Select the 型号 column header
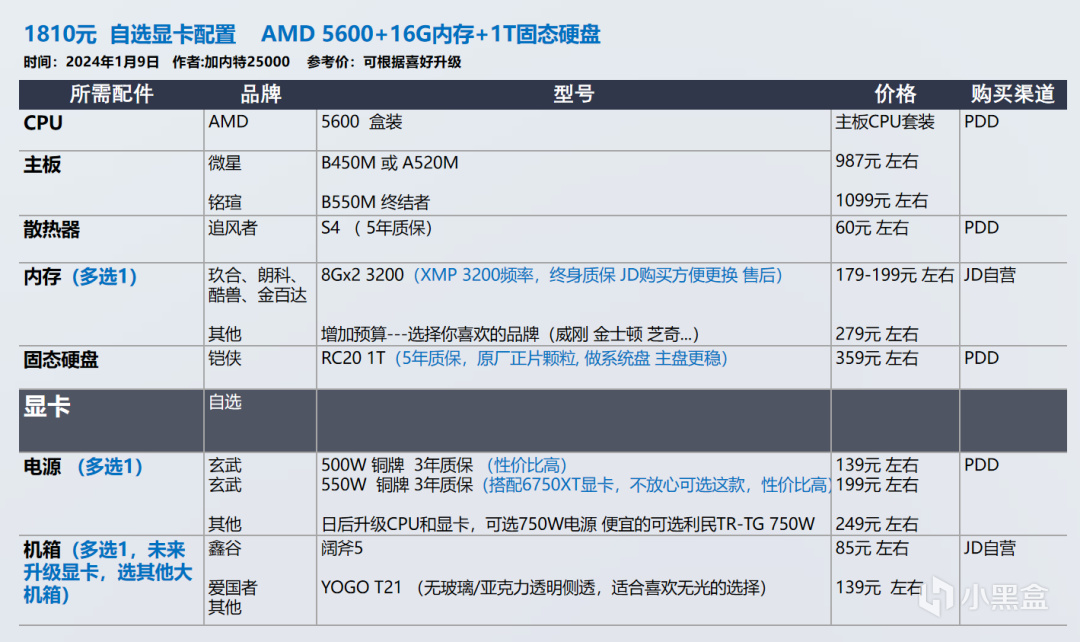This screenshot has width=1080, height=642. pyautogui.click(x=573, y=94)
